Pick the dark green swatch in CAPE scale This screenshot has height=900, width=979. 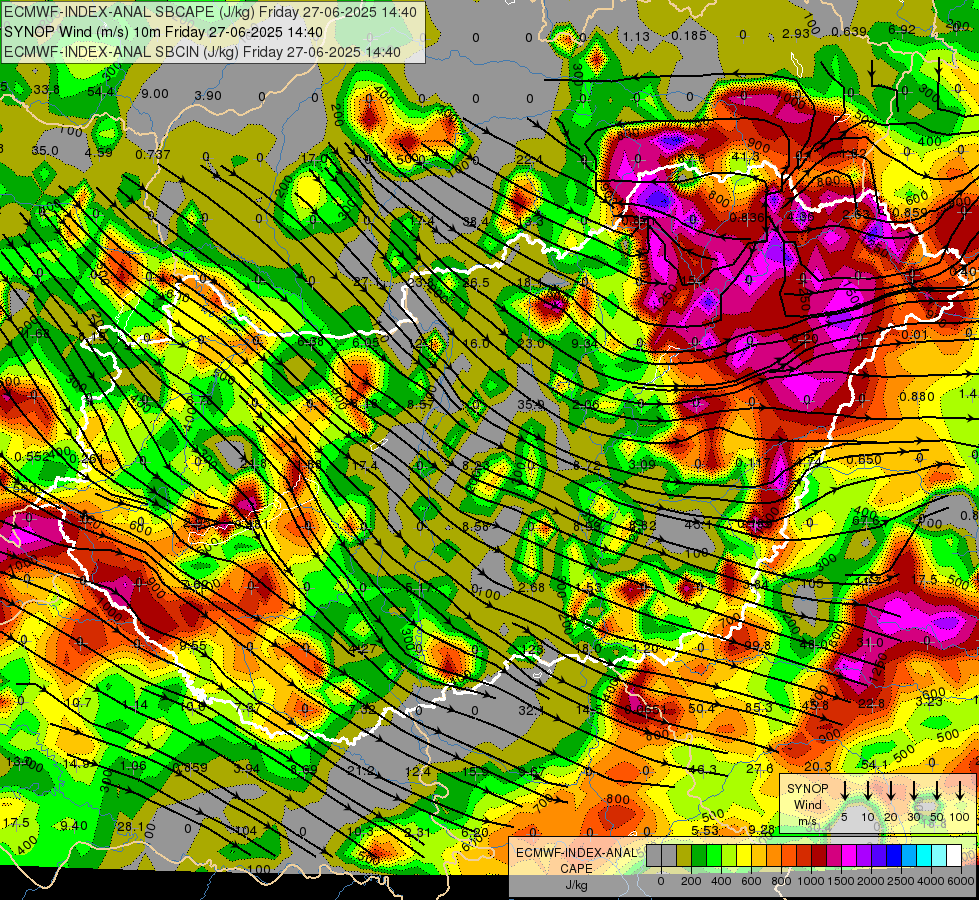coord(699,856)
